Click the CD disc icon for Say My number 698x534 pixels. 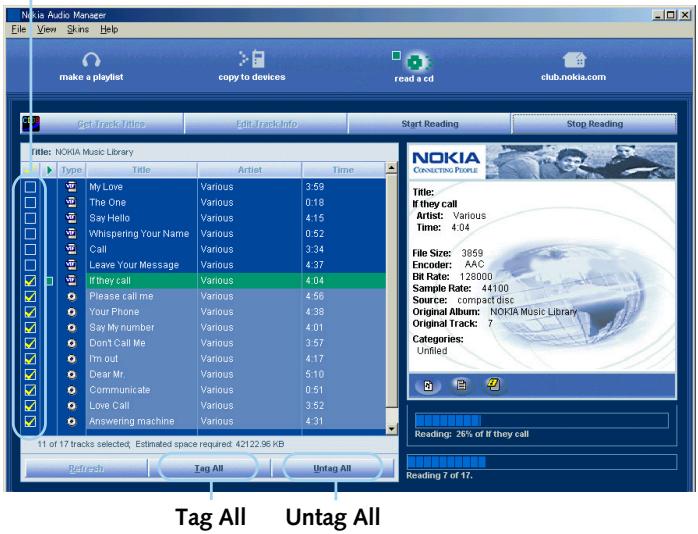[71, 328]
